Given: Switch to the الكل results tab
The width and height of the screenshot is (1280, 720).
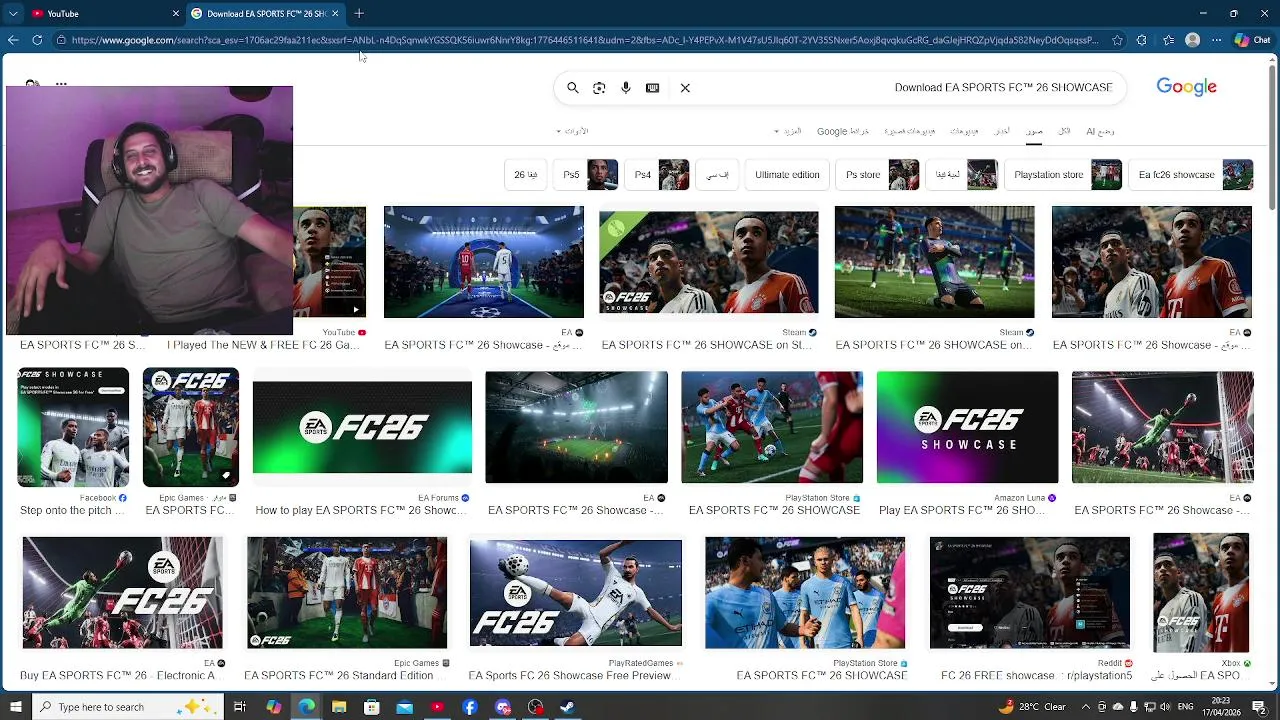Looking at the screenshot, I should tap(1064, 131).
